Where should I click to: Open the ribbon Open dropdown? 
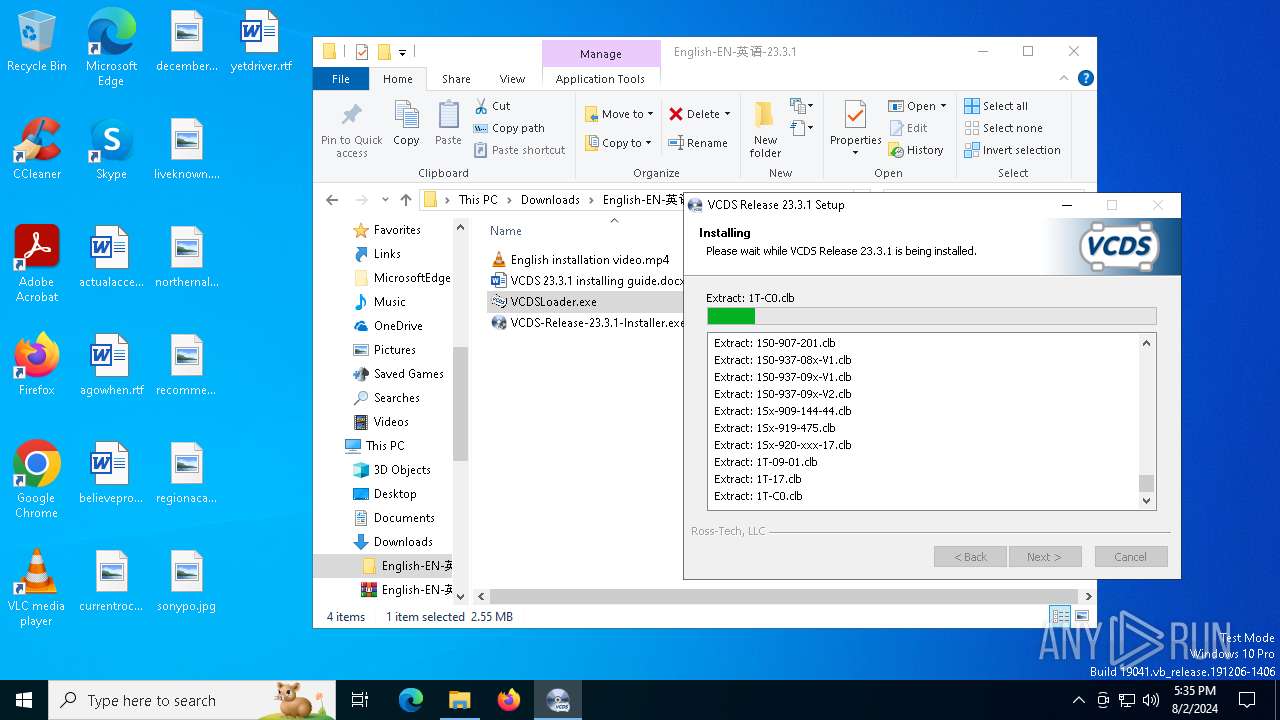tap(943, 106)
